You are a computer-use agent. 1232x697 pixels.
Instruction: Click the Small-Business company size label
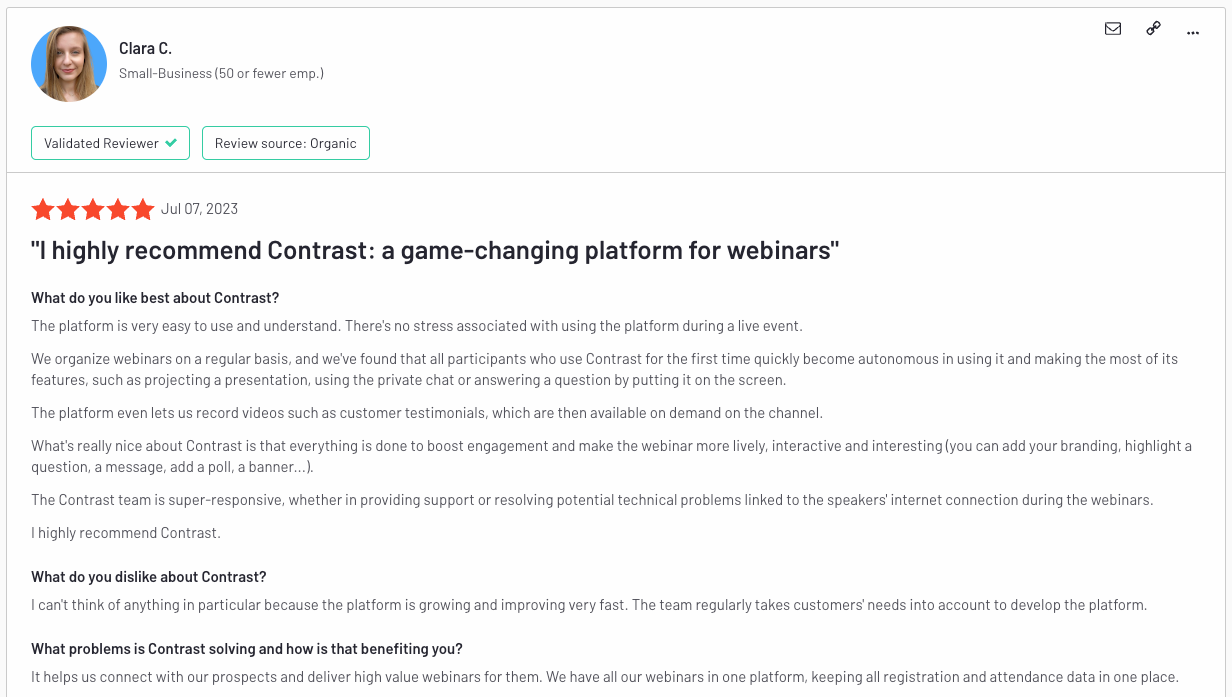(x=222, y=72)
